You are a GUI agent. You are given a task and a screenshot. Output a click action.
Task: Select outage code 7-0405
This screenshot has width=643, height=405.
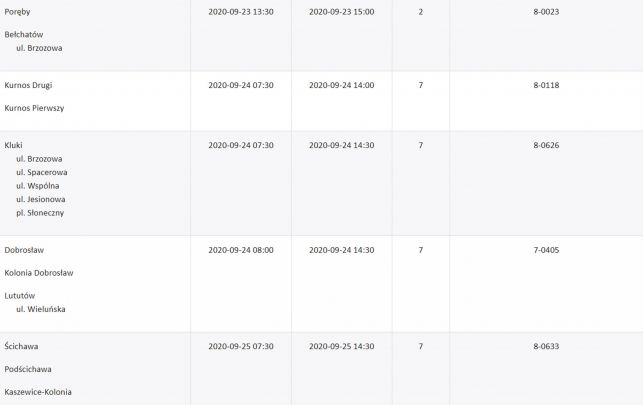point(546,250)
